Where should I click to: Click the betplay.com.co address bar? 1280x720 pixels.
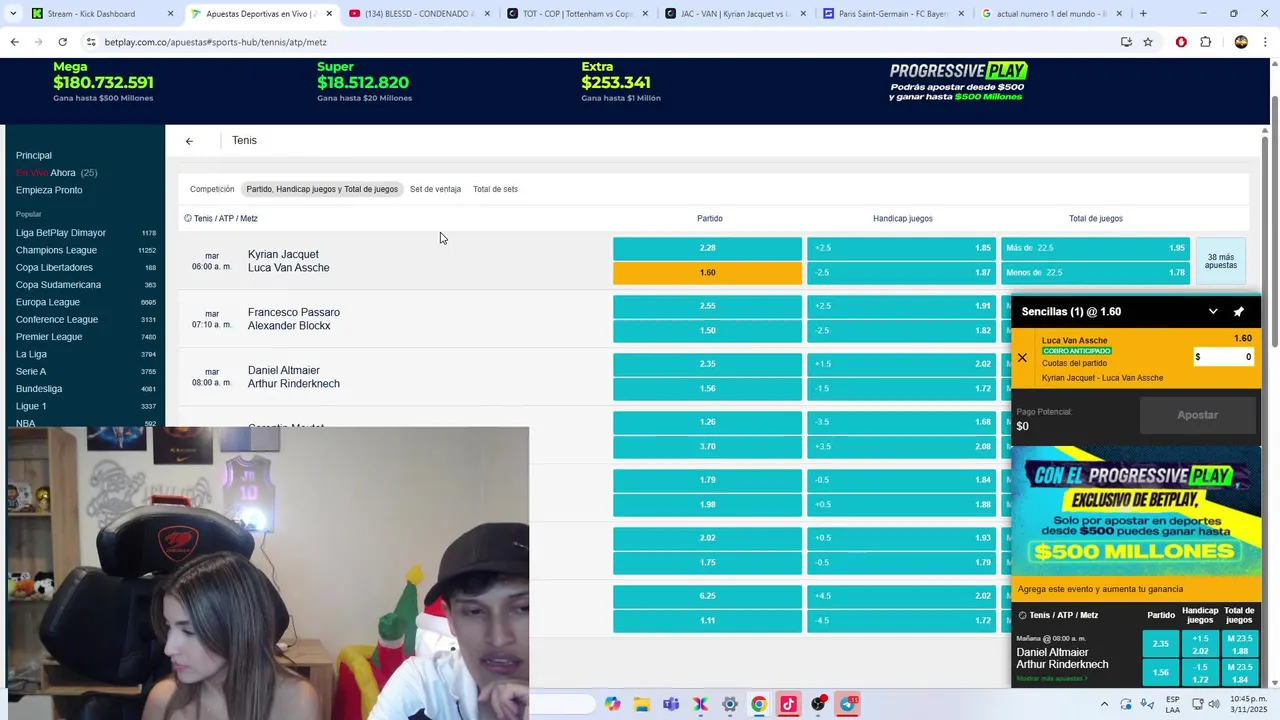click(x=600, y=42)
